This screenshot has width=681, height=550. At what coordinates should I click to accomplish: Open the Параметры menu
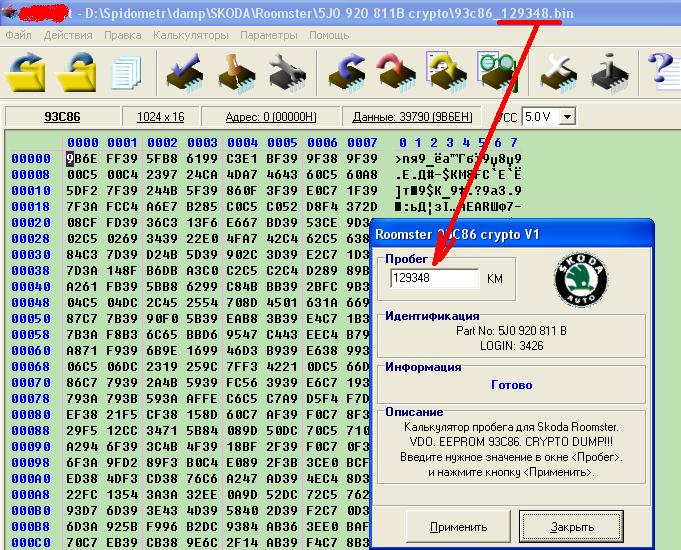[x=268, y=35]
